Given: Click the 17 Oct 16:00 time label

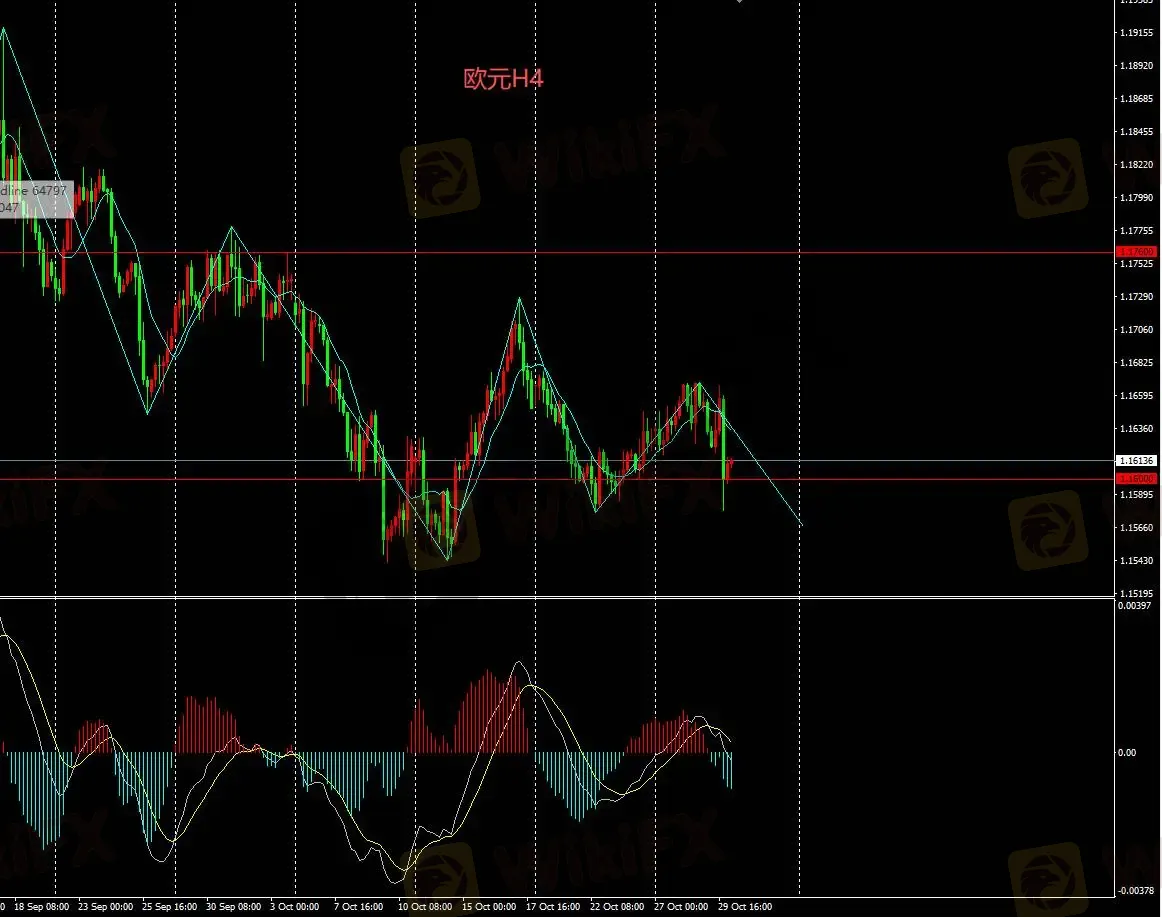Looking at the screenshot, I should click(553, 907).
